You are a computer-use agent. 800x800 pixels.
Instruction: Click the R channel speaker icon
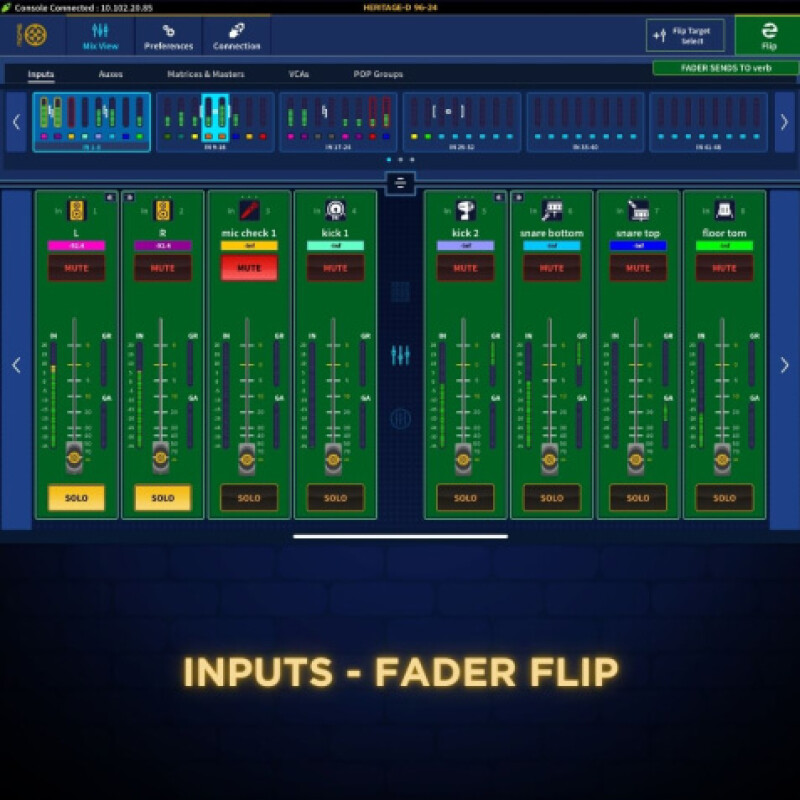click(163, 210)
